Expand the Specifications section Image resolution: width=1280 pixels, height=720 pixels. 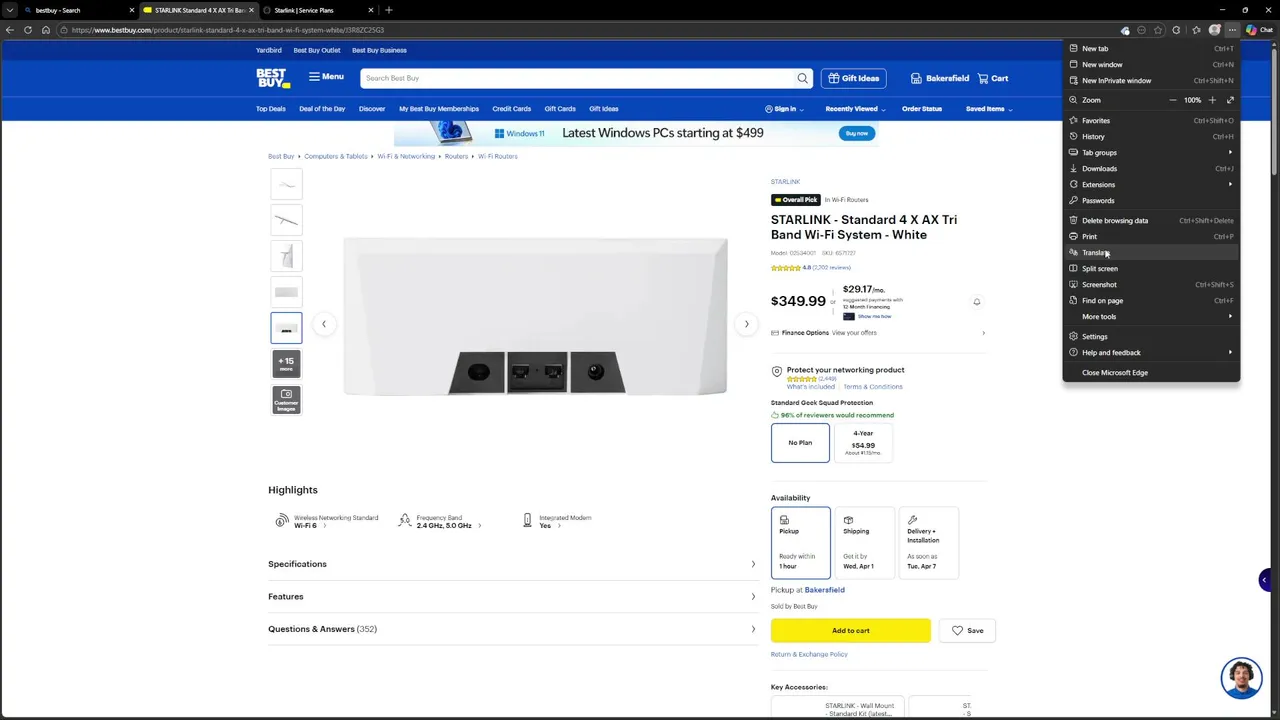[x=512, y=564]
